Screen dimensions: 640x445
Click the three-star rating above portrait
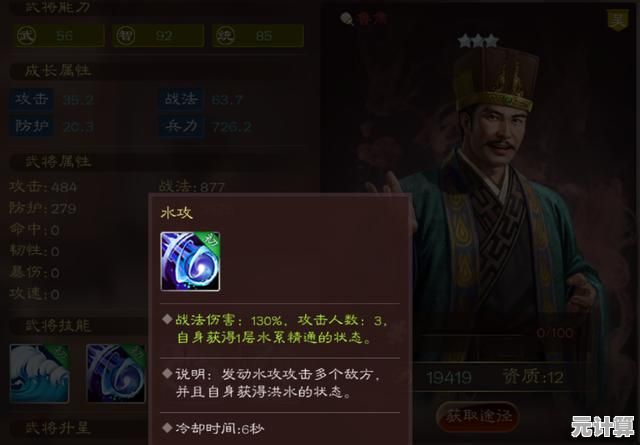tap(478, 41)
